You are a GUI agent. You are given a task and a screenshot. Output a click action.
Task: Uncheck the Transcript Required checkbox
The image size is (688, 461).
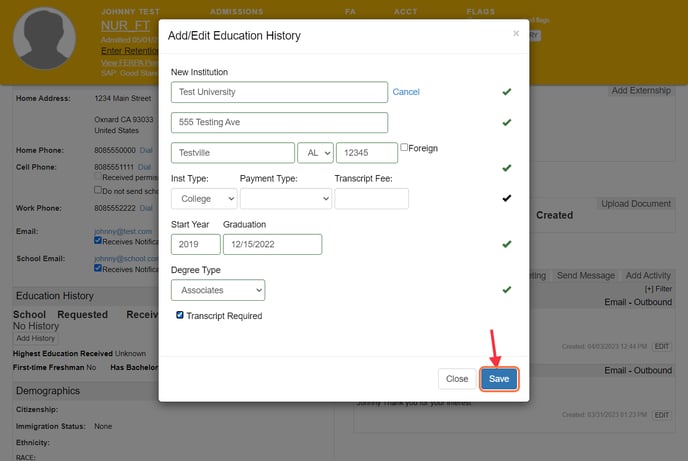point(180,315)
